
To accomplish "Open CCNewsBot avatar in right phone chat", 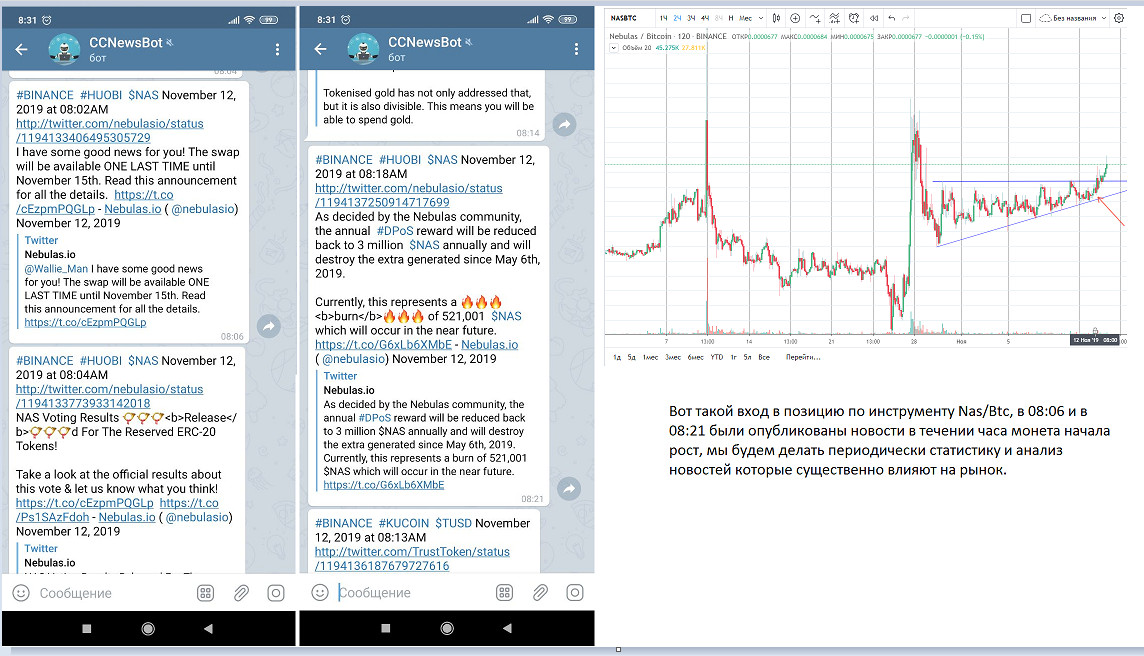I will coord(363,49).
